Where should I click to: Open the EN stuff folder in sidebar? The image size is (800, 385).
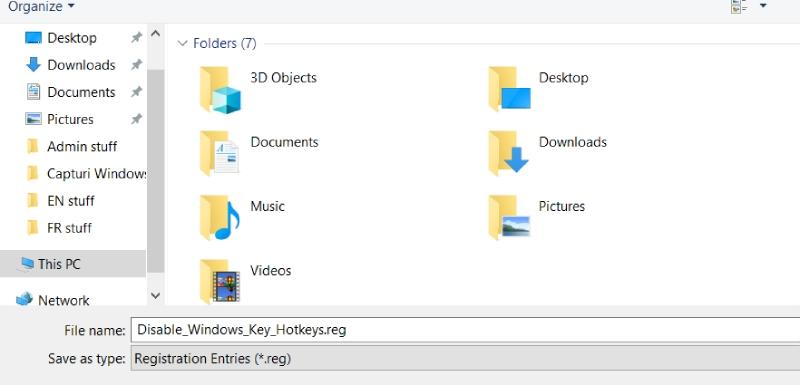[71, 201]
